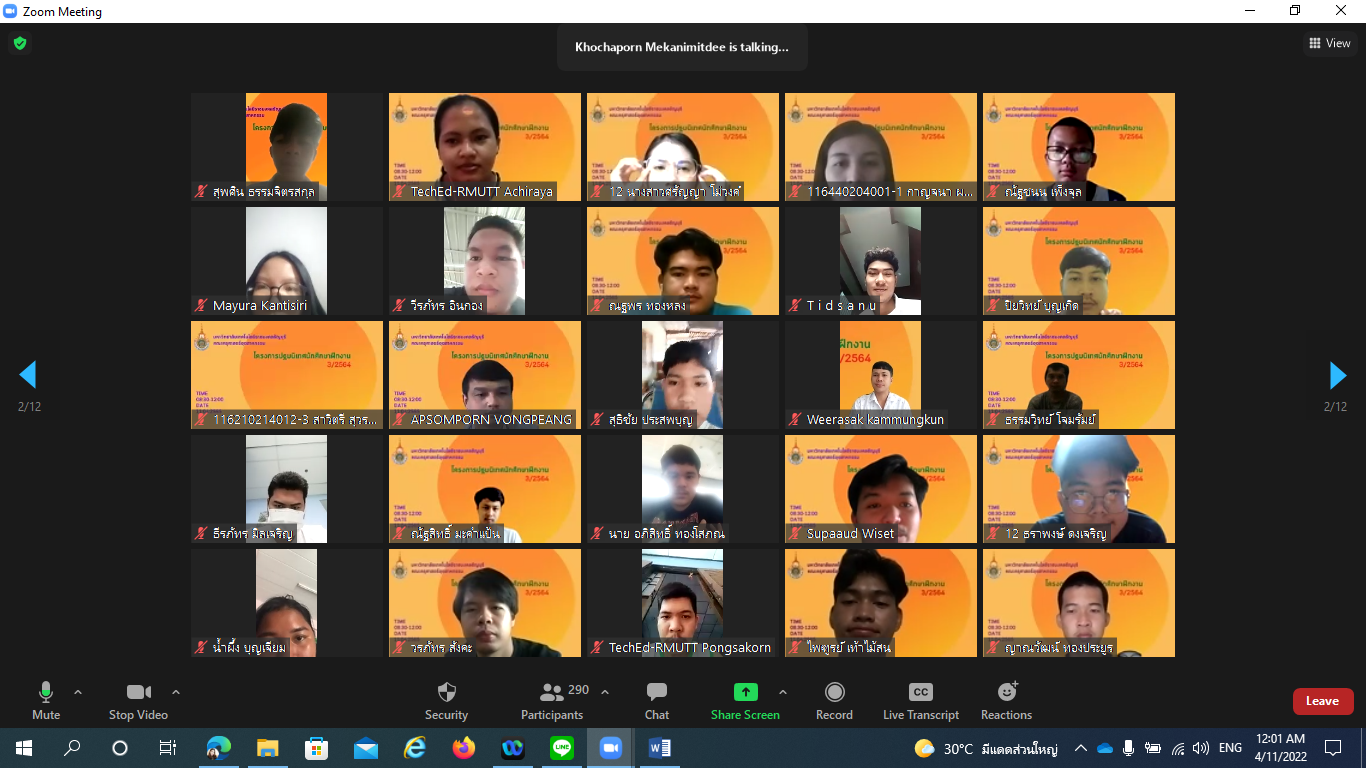Image resolution: width=1366 pixels, height=768 pixels.
Task: Start Share Screen
Action: (745, 700)
